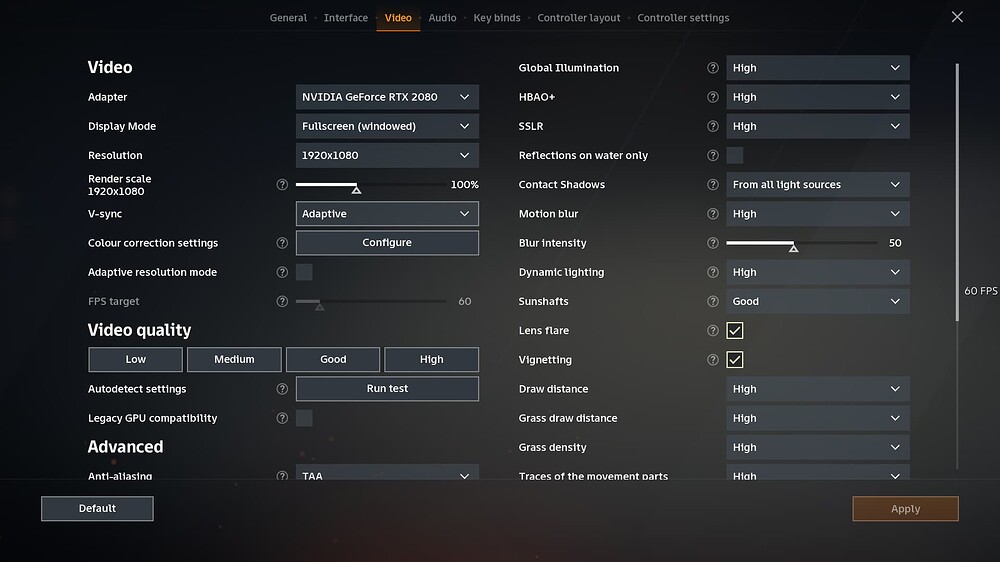Toggle Legacy GPU compatibility checkbox
Image resolution: width=1000 pixels, height=562 pixels.
[x=304, y=418]
